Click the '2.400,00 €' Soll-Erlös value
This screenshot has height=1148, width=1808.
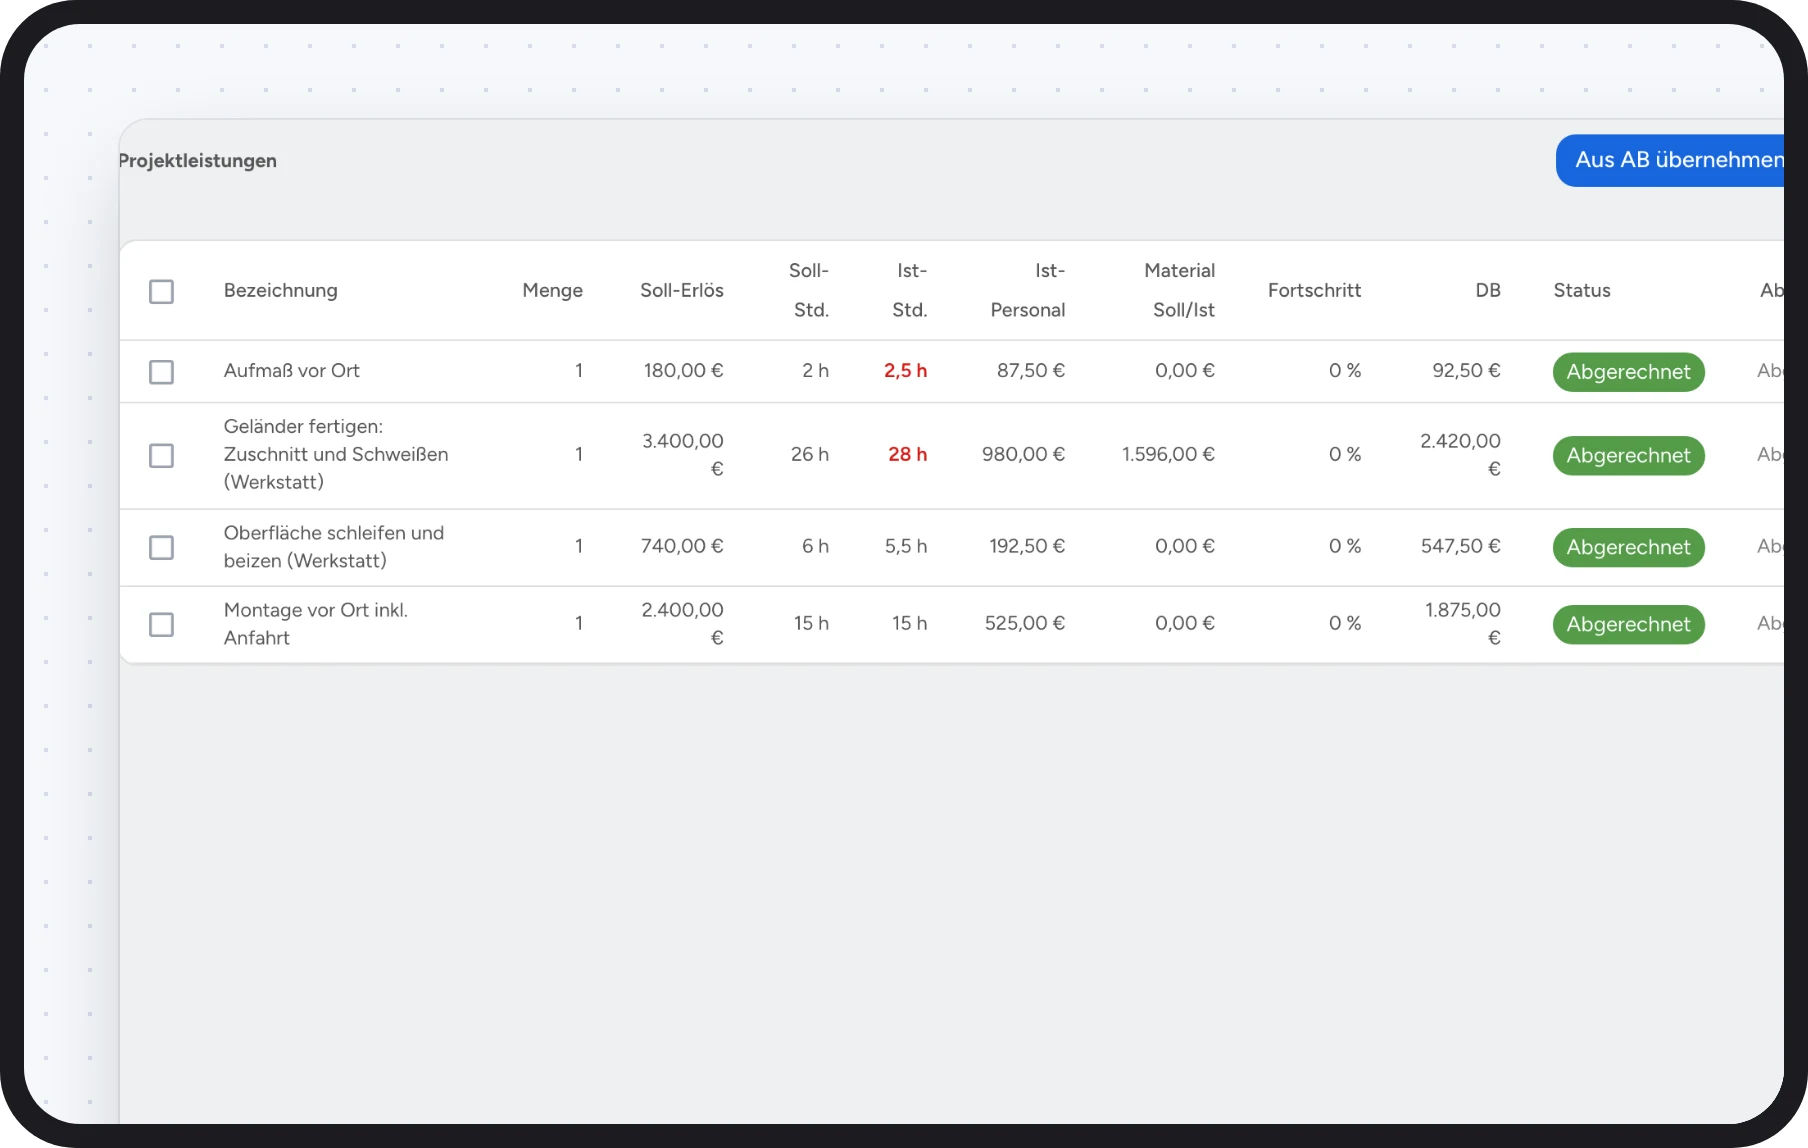point(683,624)
